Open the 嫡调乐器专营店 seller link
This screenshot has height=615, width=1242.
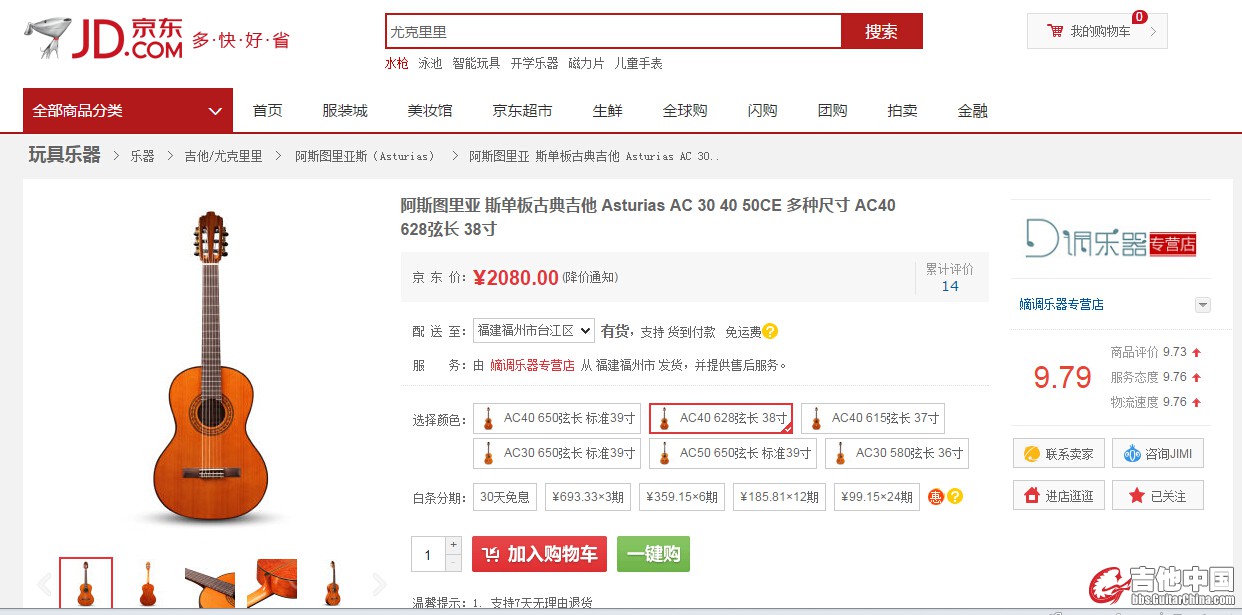532,365
